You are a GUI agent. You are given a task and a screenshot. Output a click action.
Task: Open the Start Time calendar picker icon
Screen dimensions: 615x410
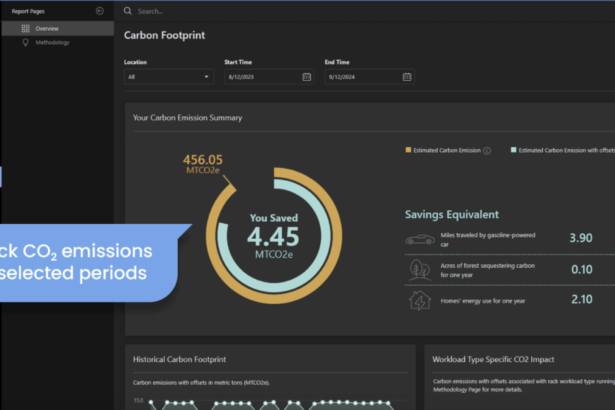click(307, 77)
